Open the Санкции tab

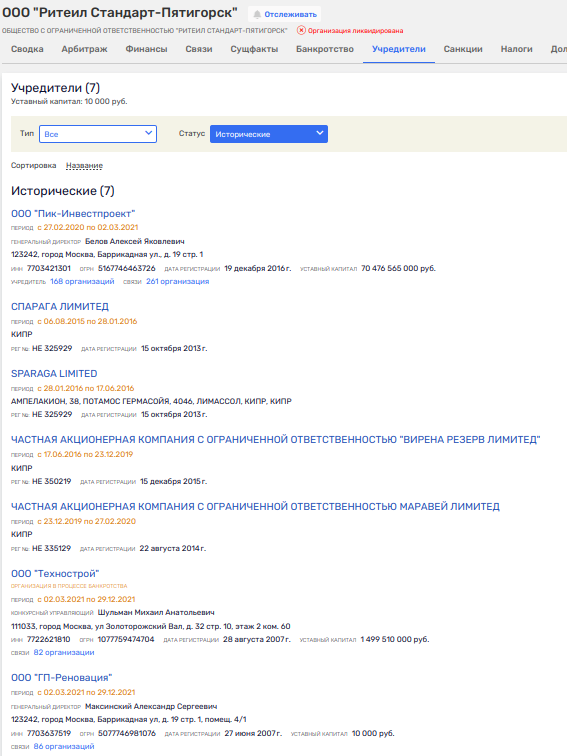(x=463, y=49)
